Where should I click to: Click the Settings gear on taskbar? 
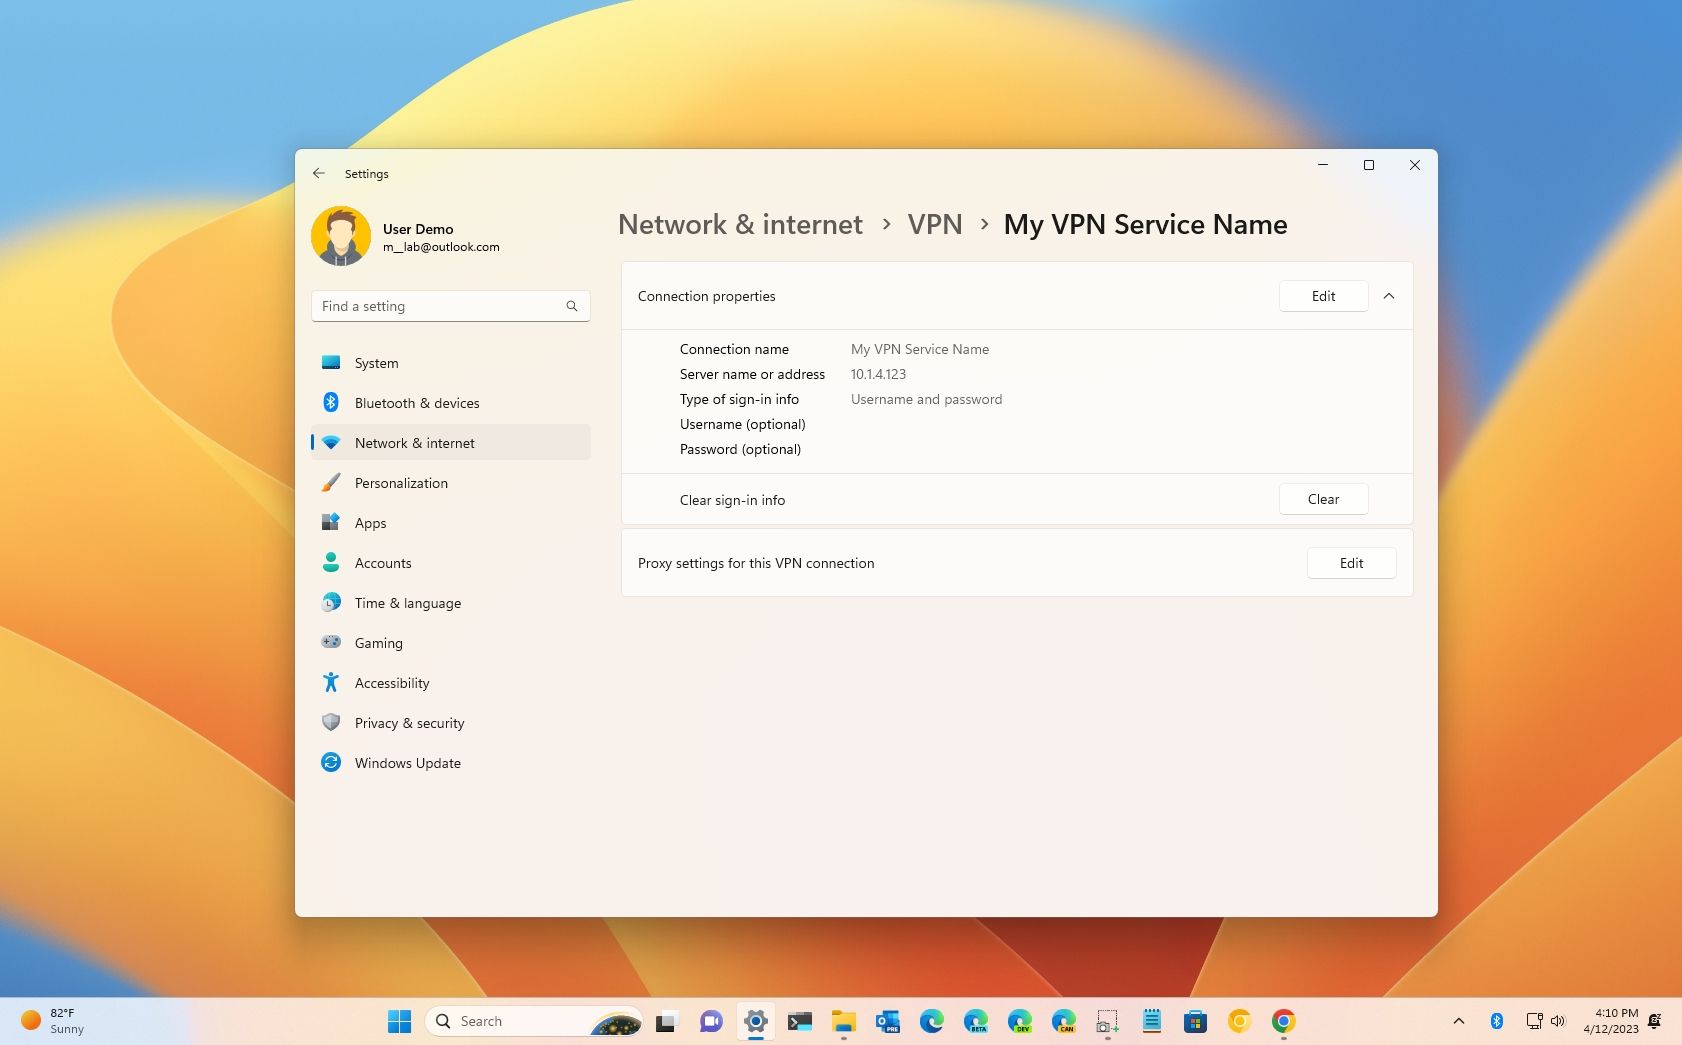(756, 1021)
